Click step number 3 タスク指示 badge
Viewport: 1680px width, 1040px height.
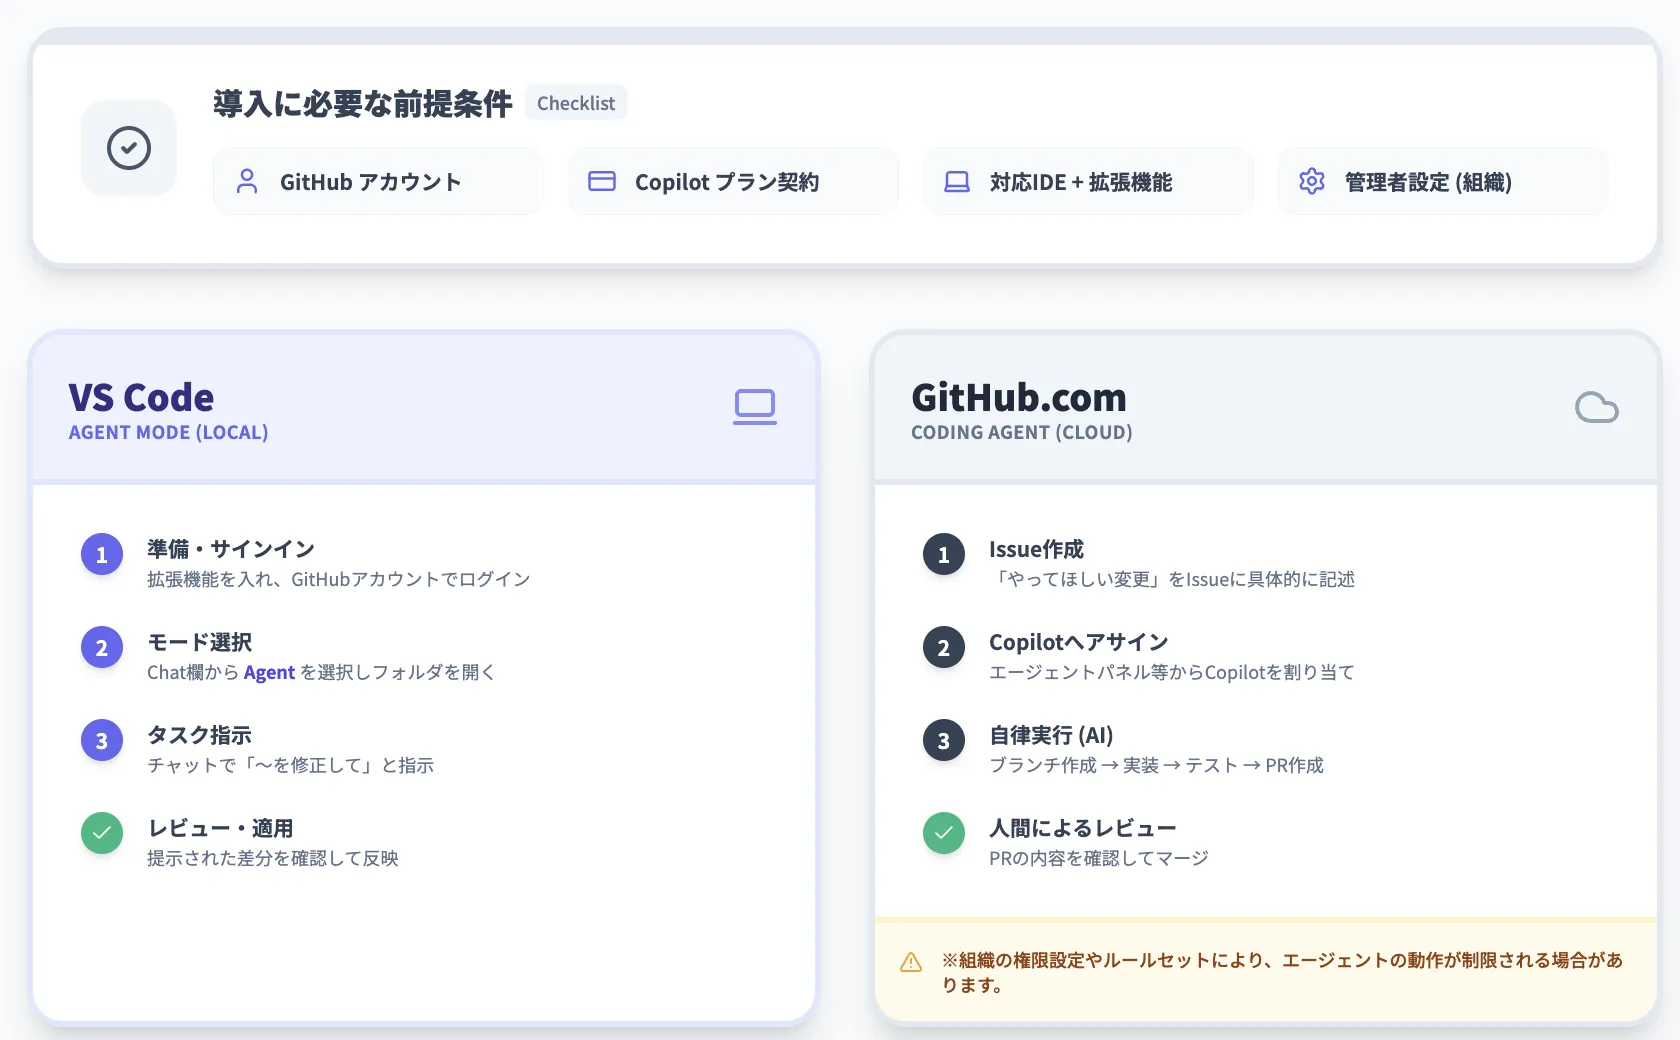[x=101, y=740]
